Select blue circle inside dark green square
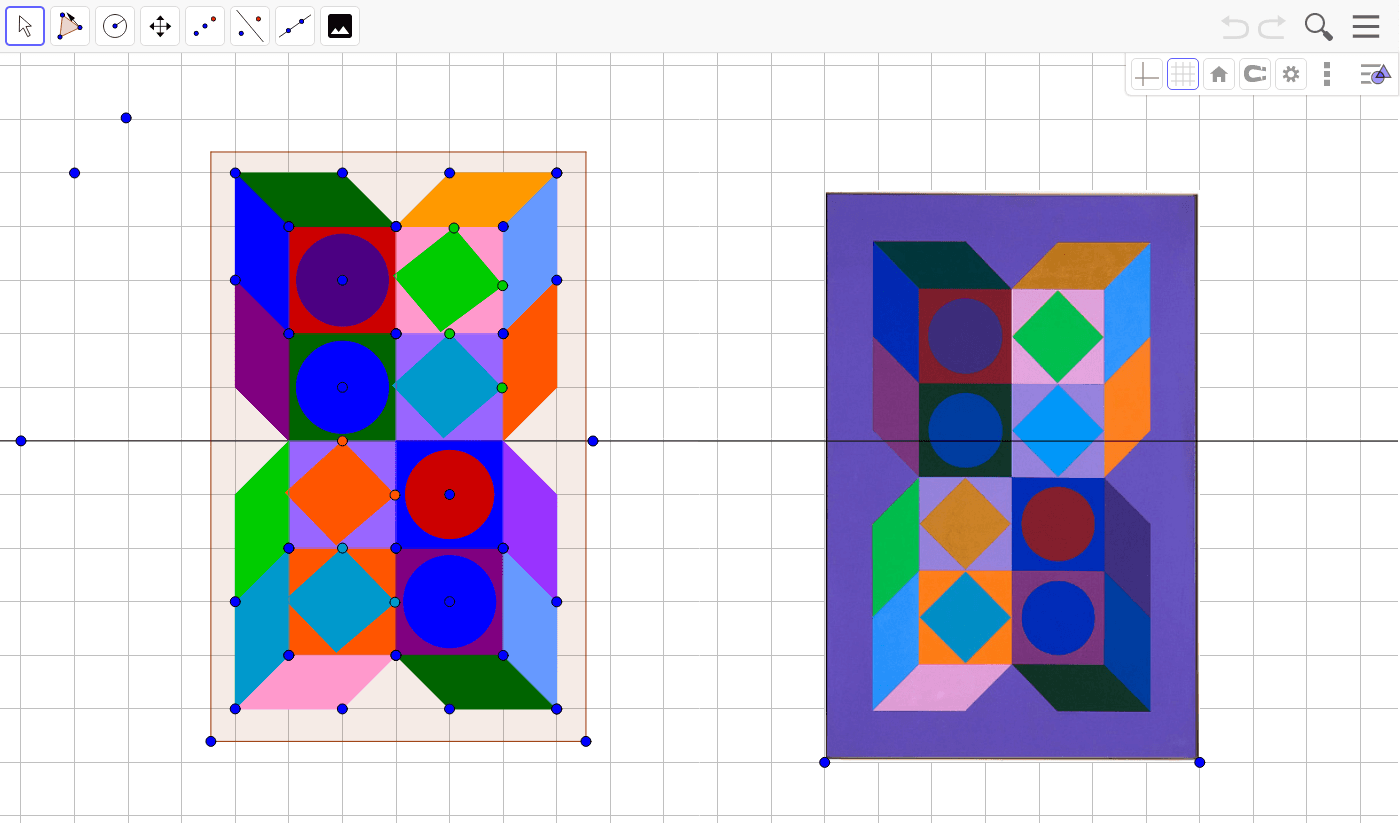This screenshot has width=1400, height=825. point(342,387)
